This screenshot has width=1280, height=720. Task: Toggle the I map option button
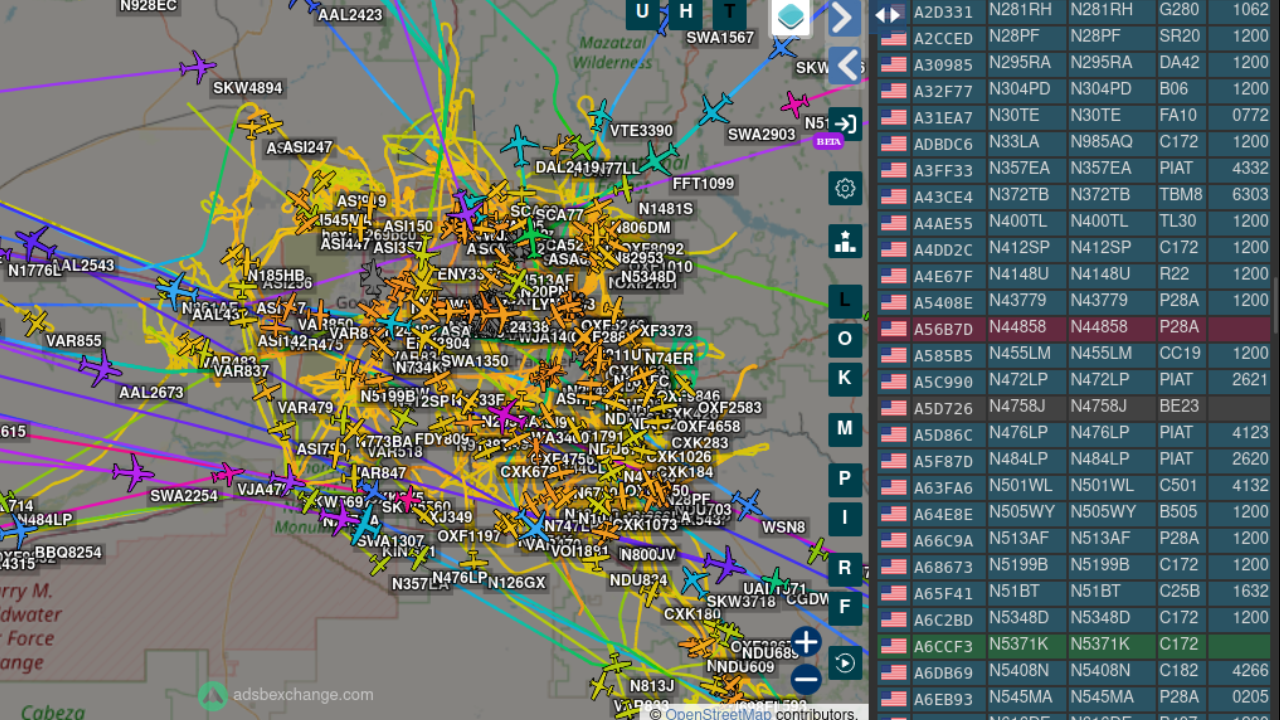tap(845, 518)
